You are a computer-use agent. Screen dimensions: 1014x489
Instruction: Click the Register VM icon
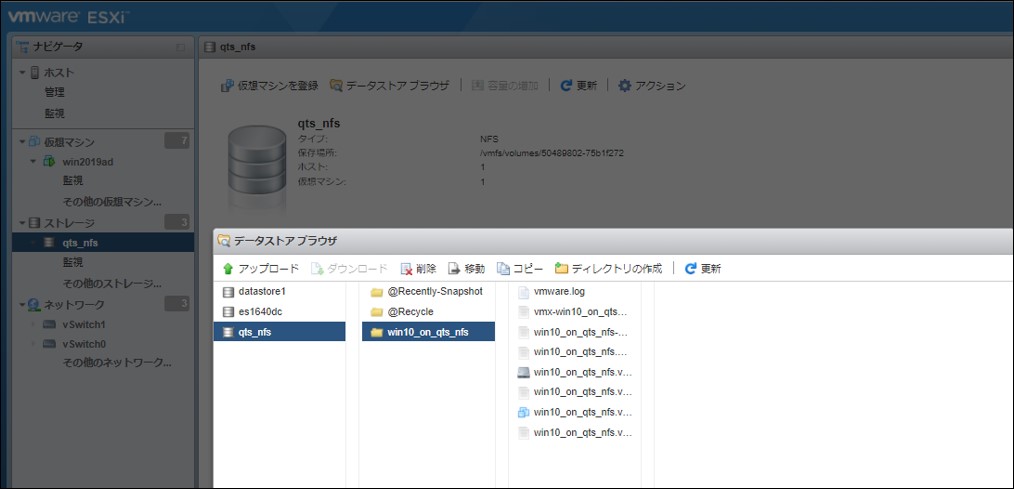(227, 86)
